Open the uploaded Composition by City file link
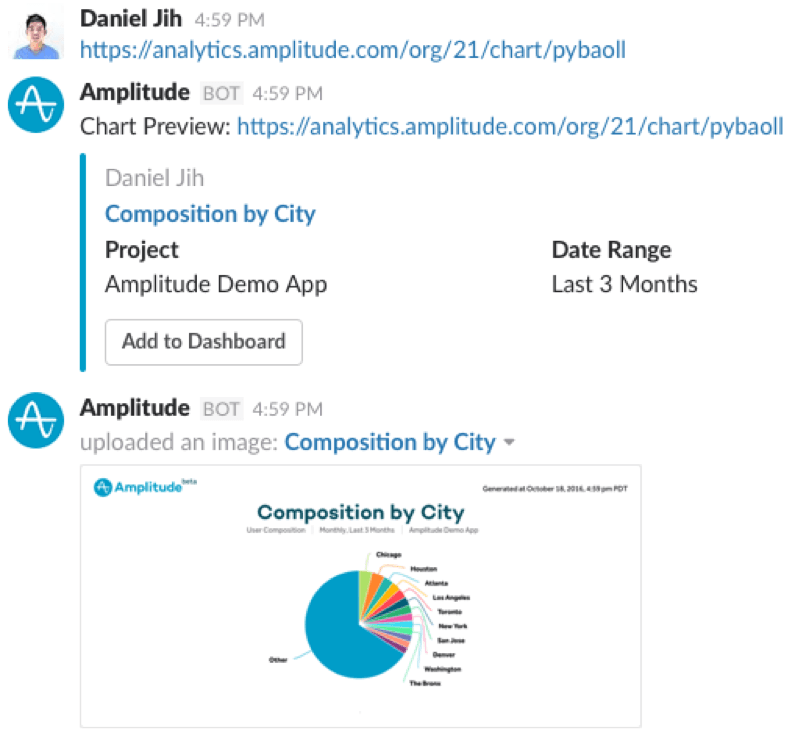Viewport: 795px width, 744px height. pos(390,442)
